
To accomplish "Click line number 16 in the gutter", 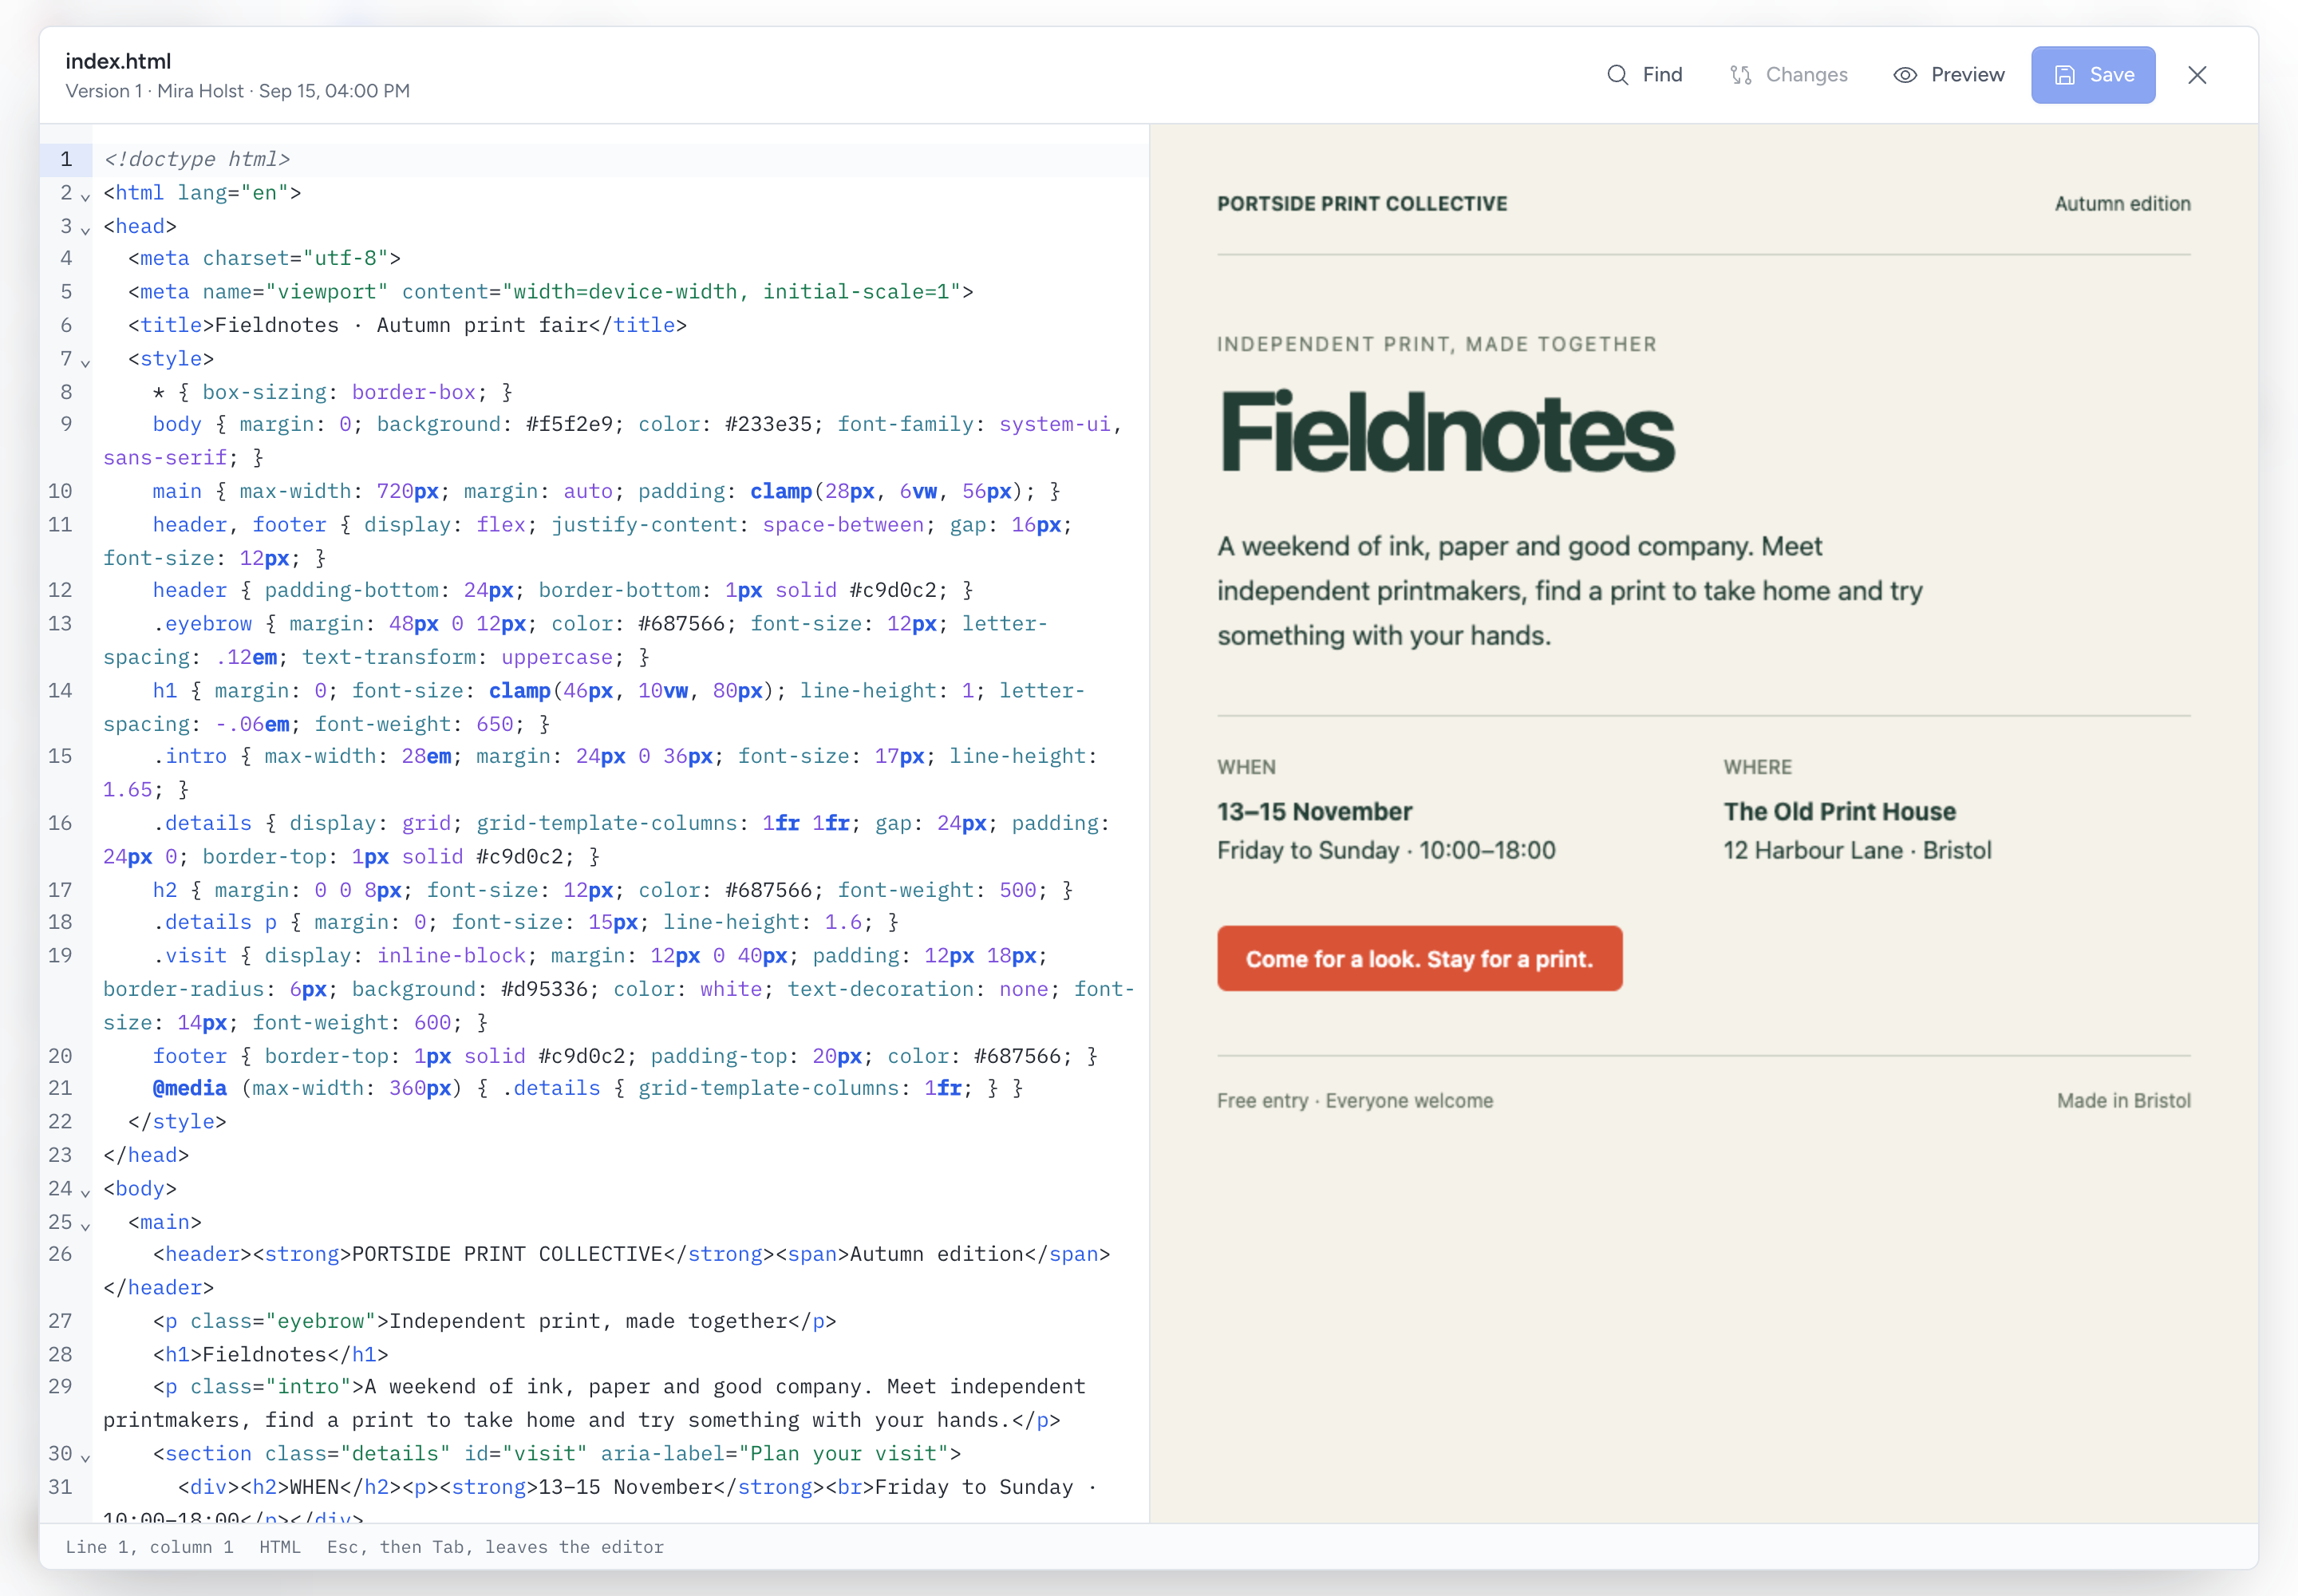I will tap(60, 823).
